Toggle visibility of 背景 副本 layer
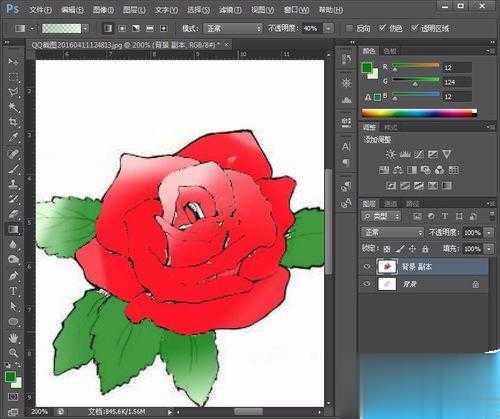Viewport: 500px width, 419px height. pyautogui.click(x=367, y=267)
